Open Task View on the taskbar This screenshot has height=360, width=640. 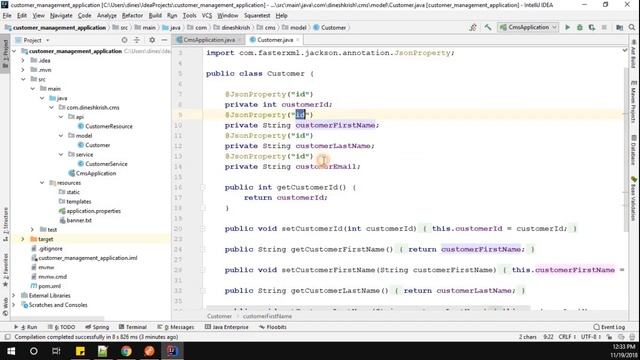[x=56, y=351]
